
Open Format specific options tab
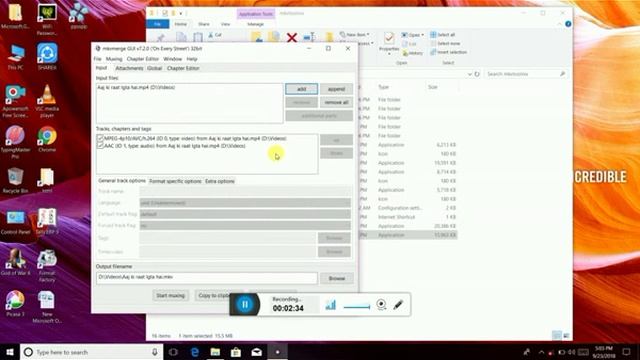pyautogui.click(x=175, y=181)
